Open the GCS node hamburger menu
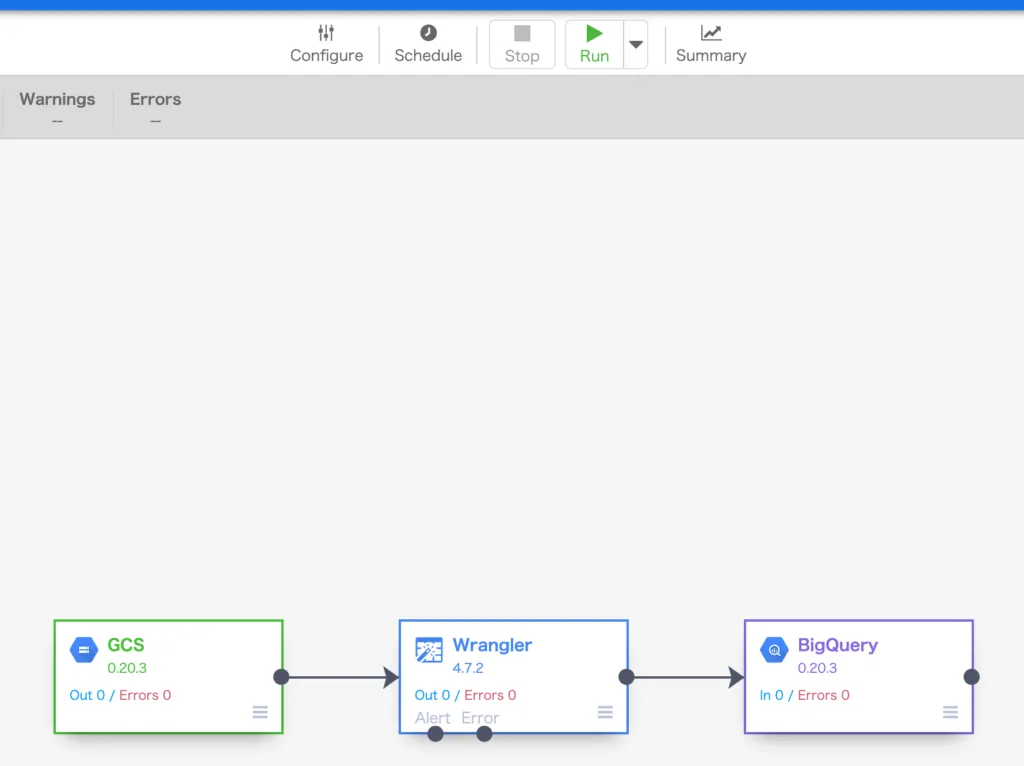Screen dimensions: 1024x766 260,712
